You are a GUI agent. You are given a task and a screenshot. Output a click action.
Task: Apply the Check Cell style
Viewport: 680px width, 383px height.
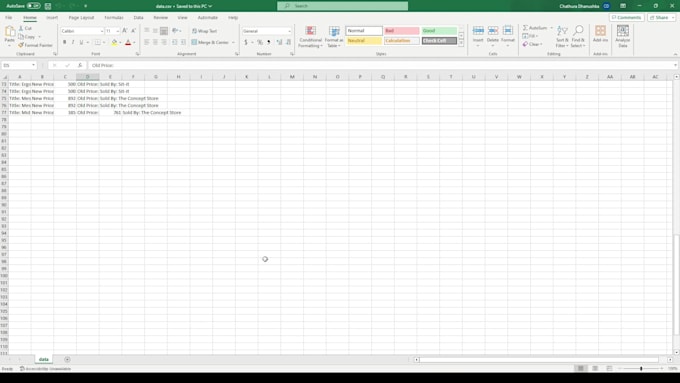coord(439,41)
